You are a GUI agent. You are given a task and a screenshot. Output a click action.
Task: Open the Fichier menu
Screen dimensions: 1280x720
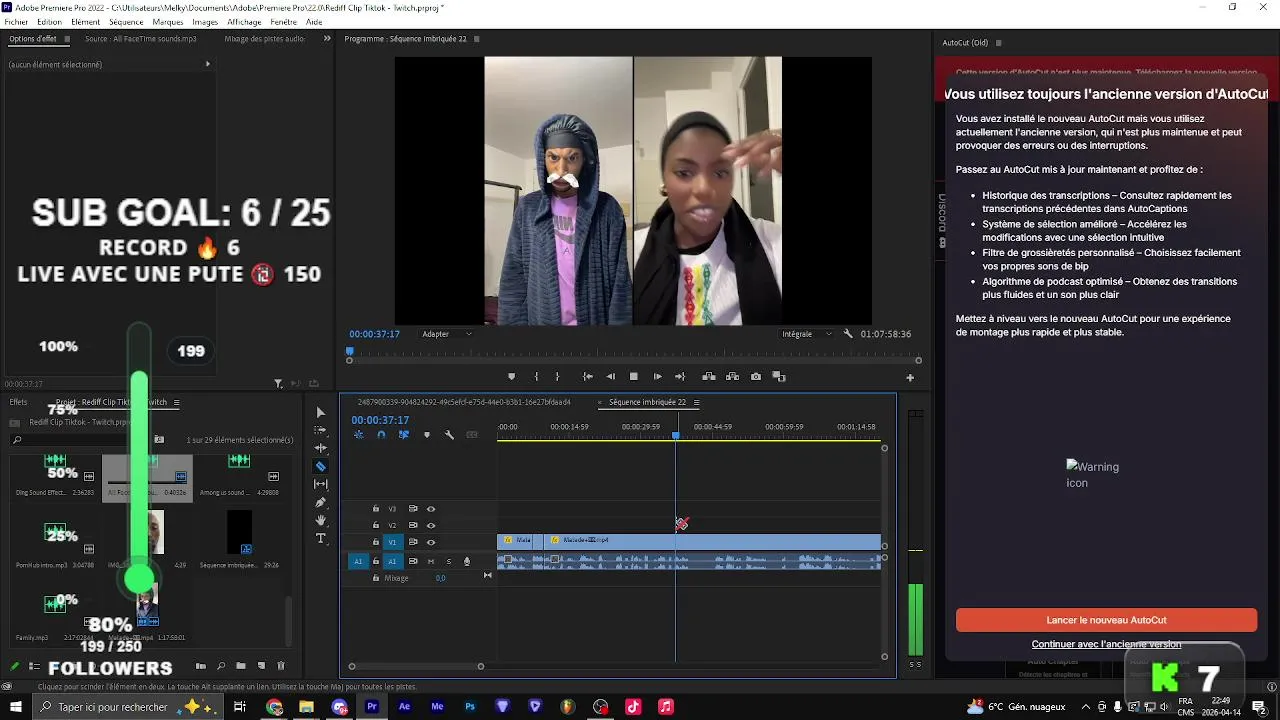coord(16,21)
